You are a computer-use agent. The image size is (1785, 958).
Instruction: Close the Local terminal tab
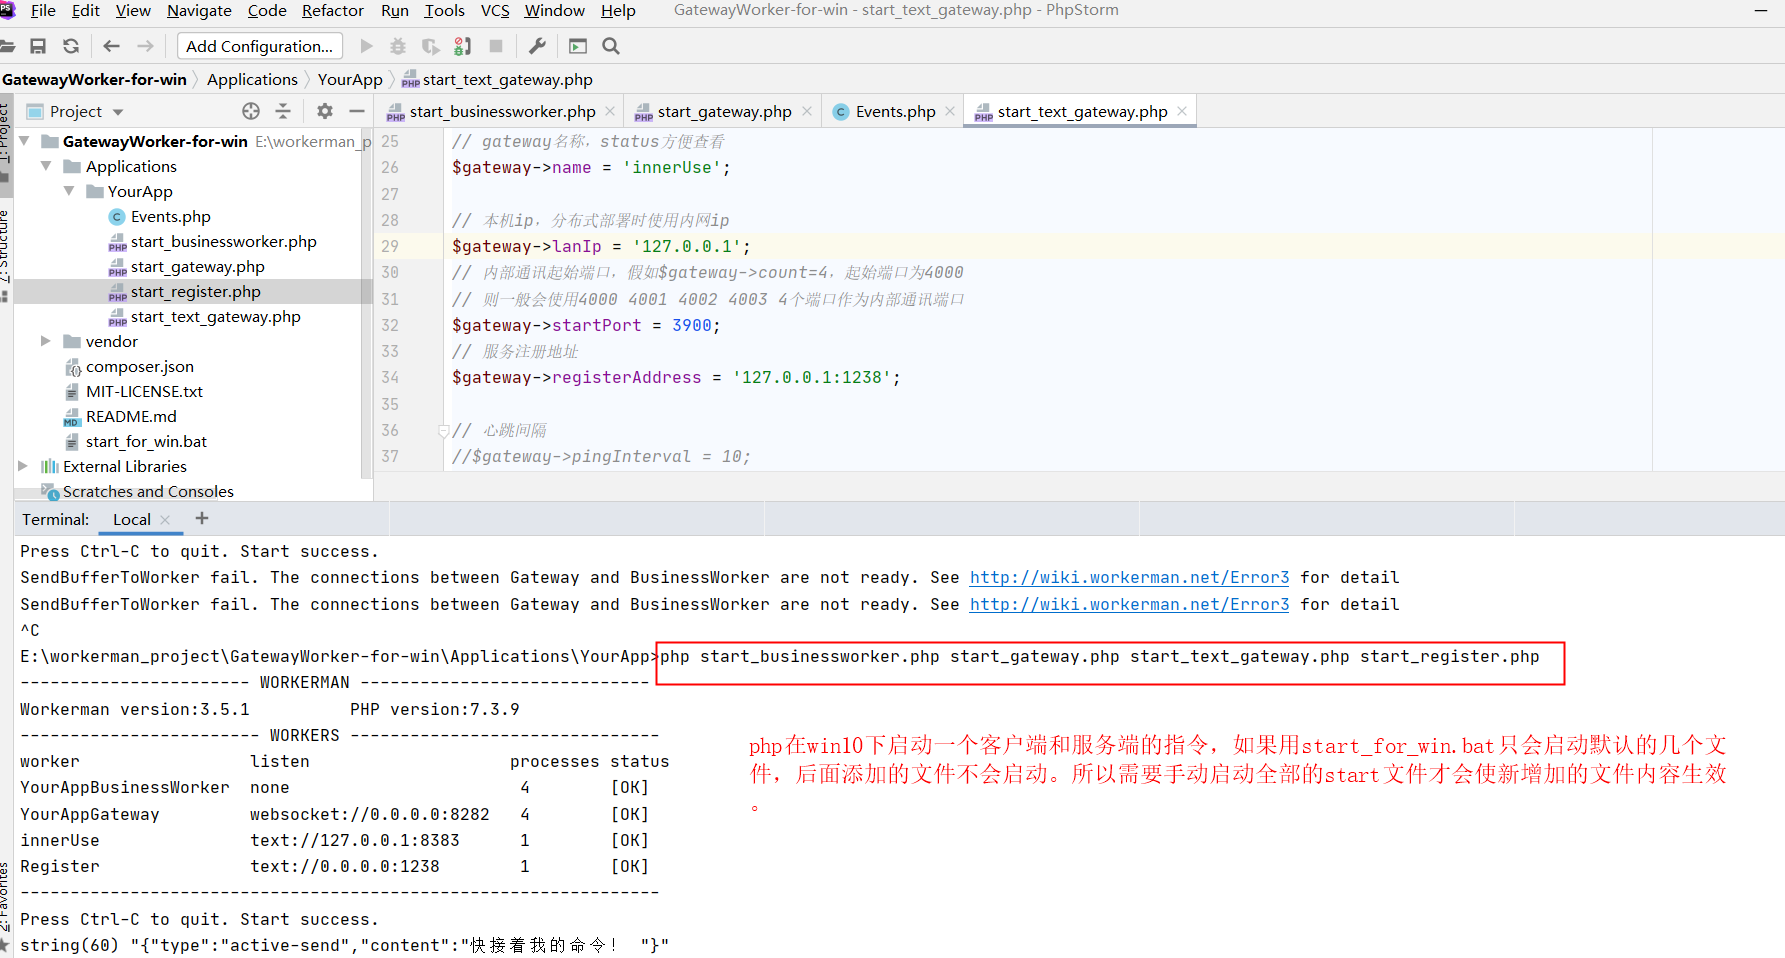pyautogui.click(x=165, y=519)
